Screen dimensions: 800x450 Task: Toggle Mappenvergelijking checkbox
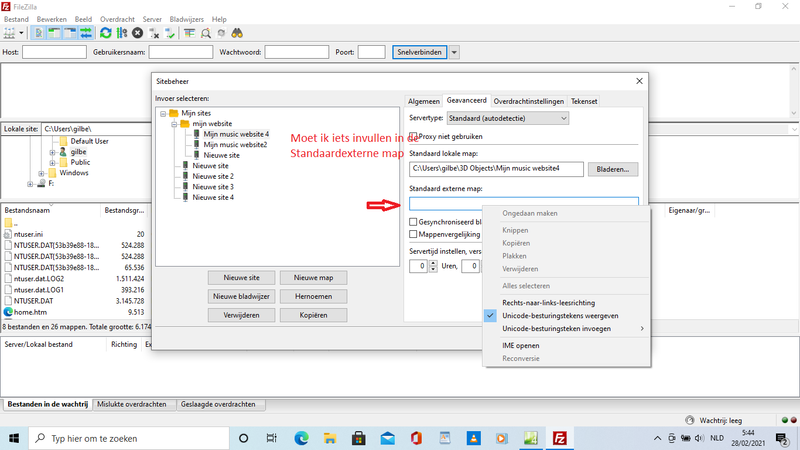413,234
